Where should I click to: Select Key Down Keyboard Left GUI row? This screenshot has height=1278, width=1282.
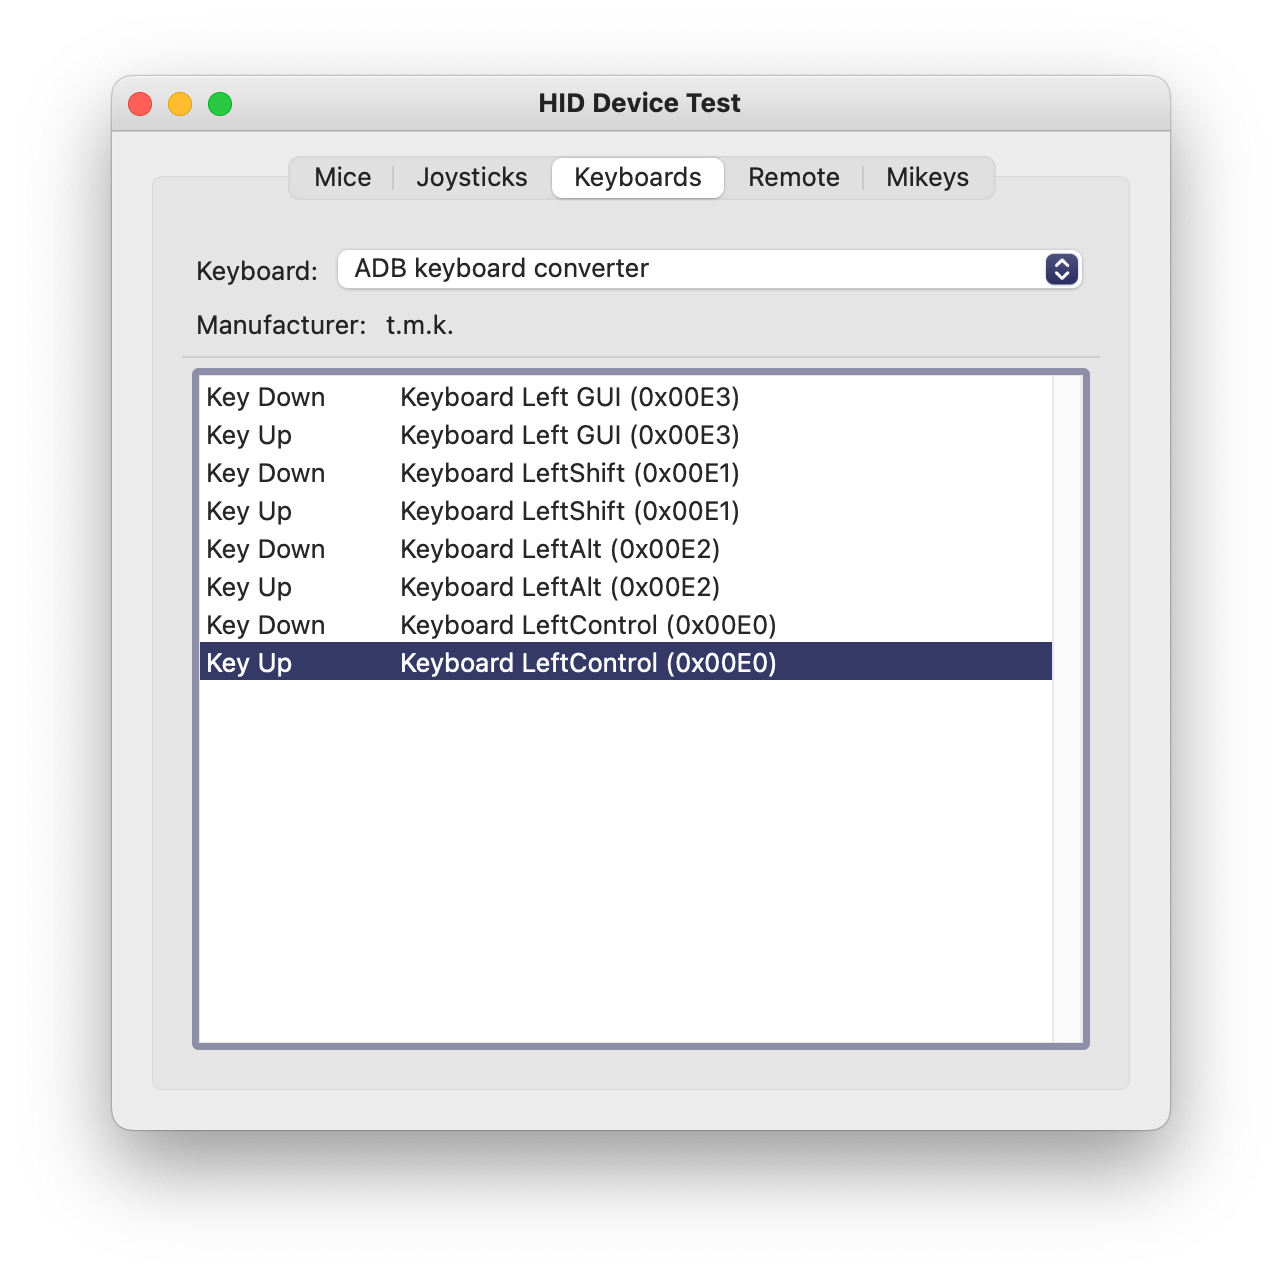pyautogui.click(x=626, y=397)
